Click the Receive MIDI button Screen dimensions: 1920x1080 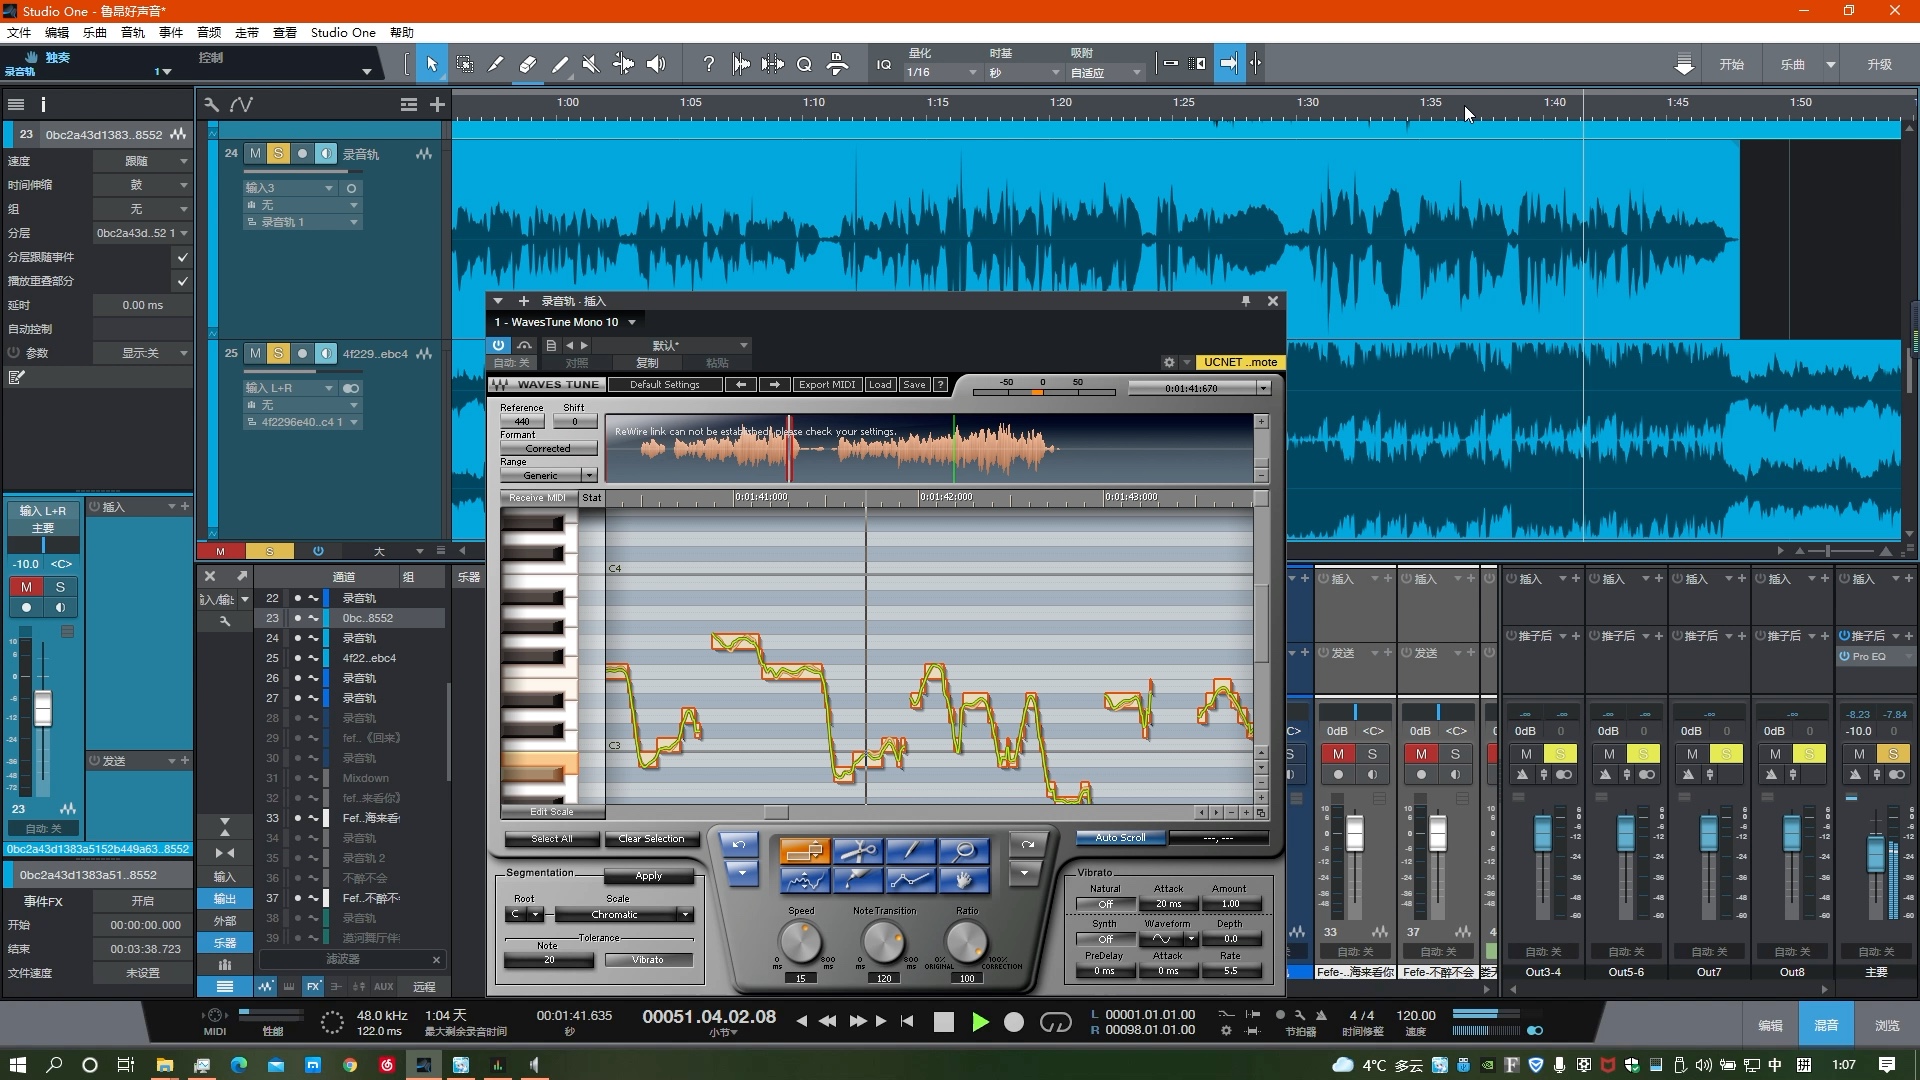(x=538, y=497)
